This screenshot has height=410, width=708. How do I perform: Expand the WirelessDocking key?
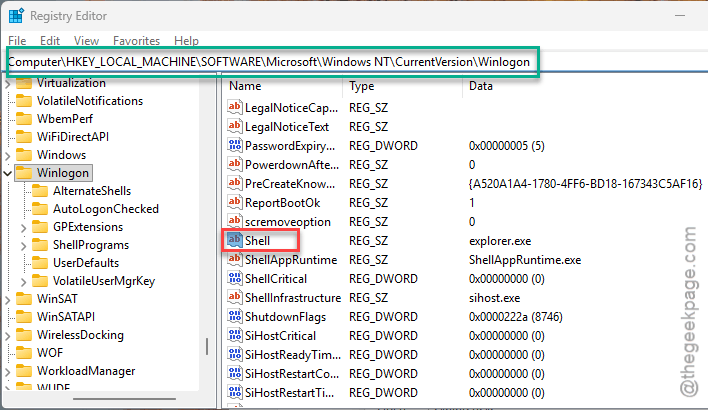[8, 335]
